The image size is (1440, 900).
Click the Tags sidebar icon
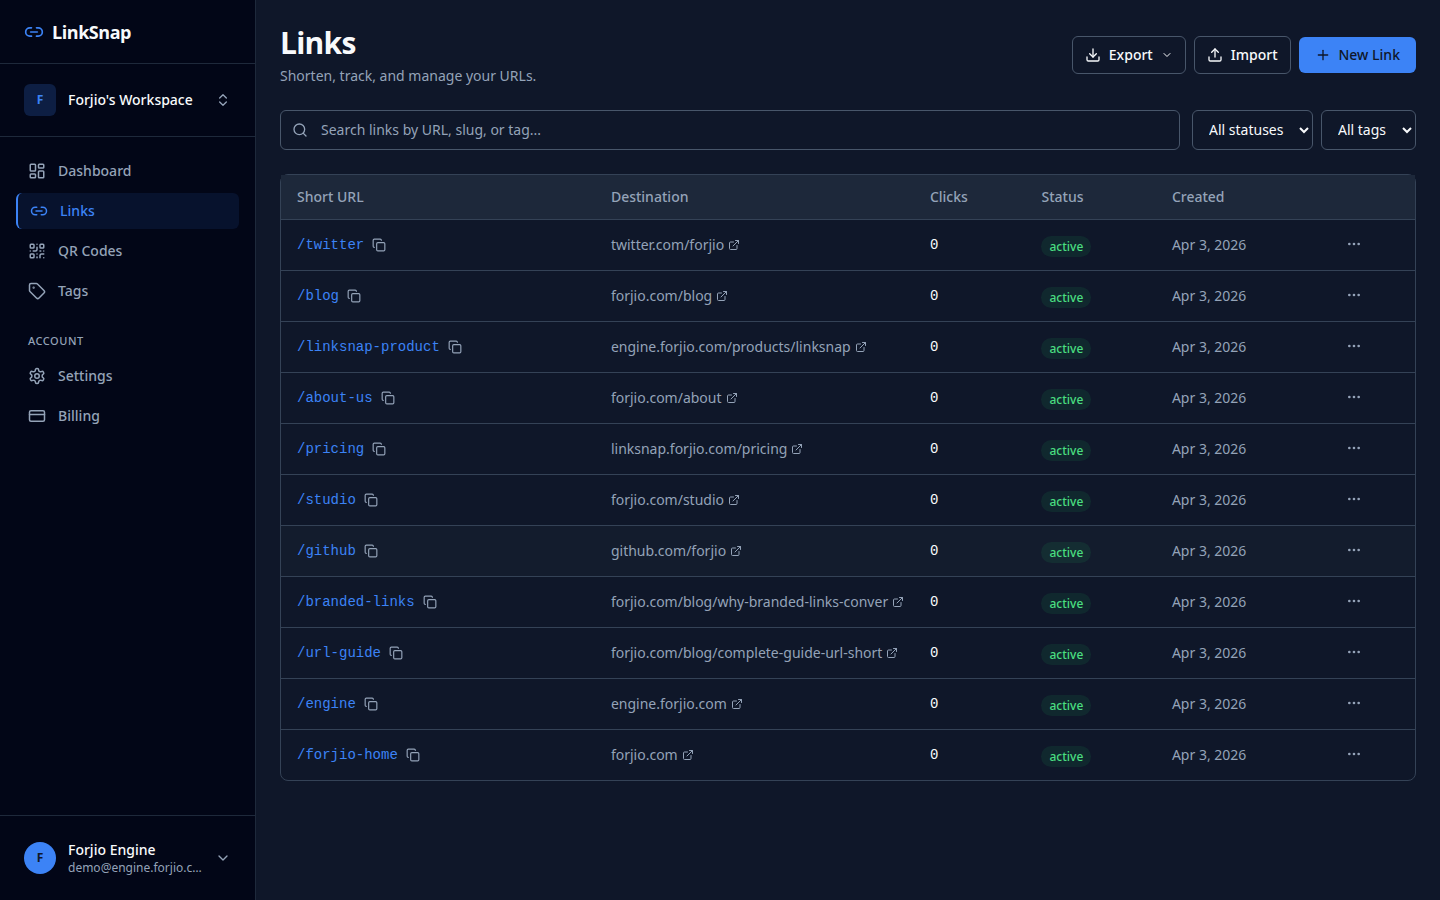pos(37,290)
